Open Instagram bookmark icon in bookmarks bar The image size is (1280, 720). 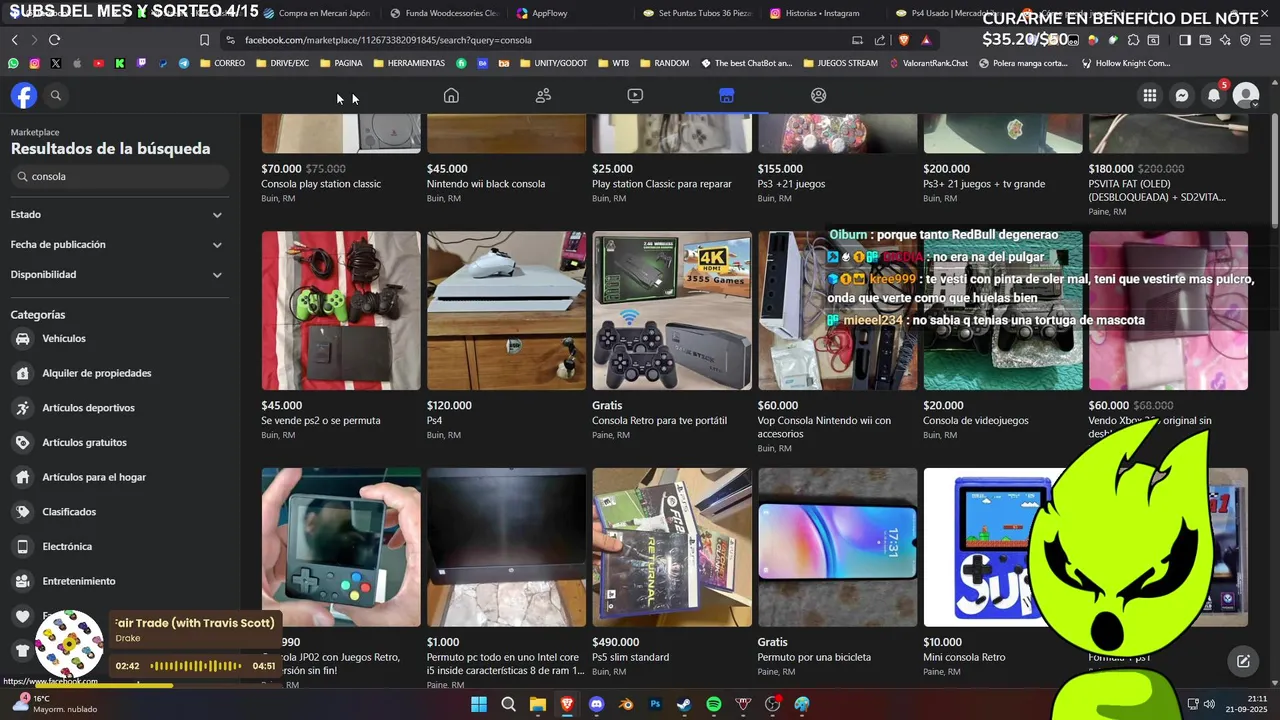34,63
